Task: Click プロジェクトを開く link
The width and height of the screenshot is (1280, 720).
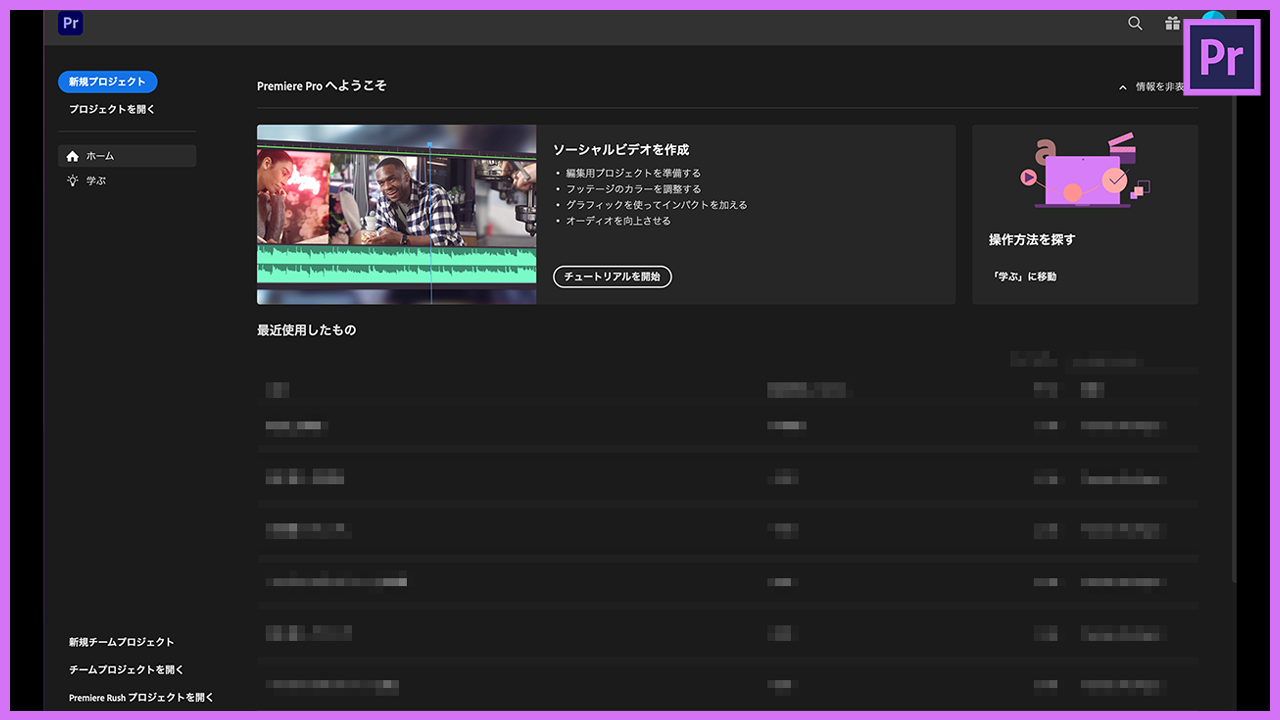Action: pos(112,109)
